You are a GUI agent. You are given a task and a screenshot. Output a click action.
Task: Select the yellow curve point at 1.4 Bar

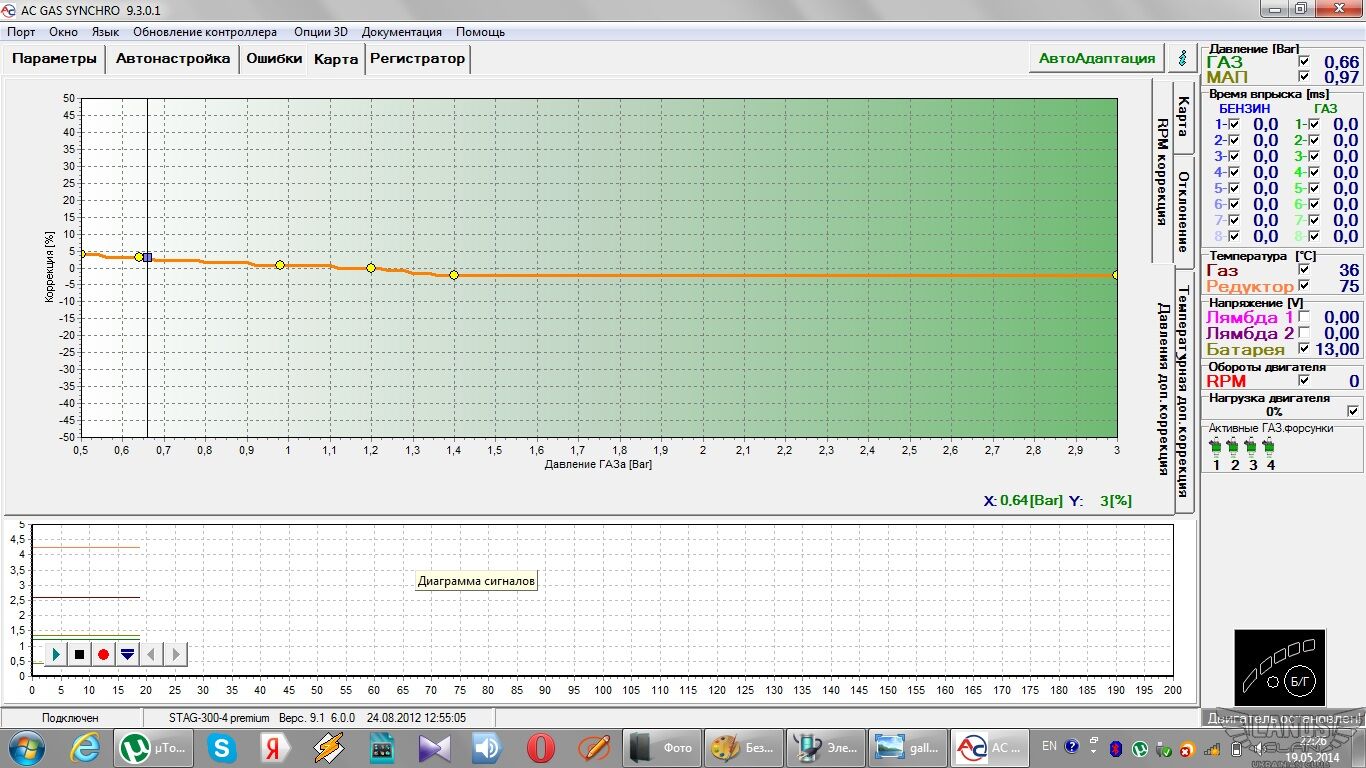454,275
